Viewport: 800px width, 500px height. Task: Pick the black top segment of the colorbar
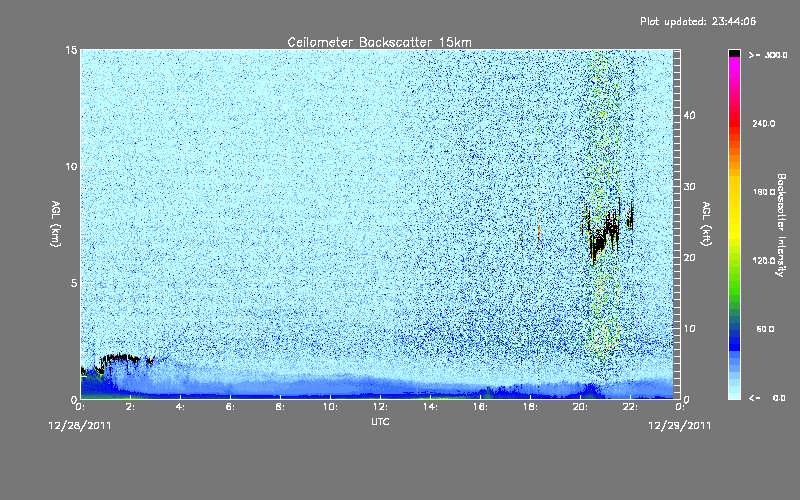coord(734,53)
